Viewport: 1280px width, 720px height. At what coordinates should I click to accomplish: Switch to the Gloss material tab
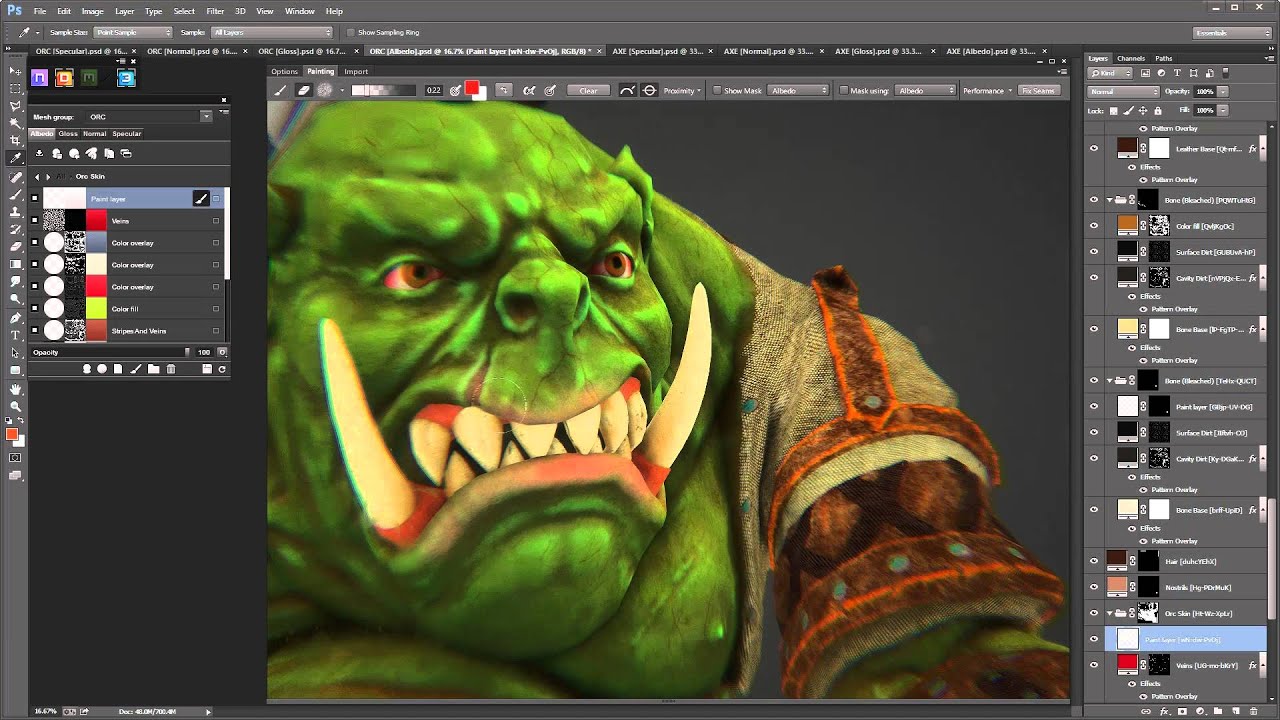68,133
